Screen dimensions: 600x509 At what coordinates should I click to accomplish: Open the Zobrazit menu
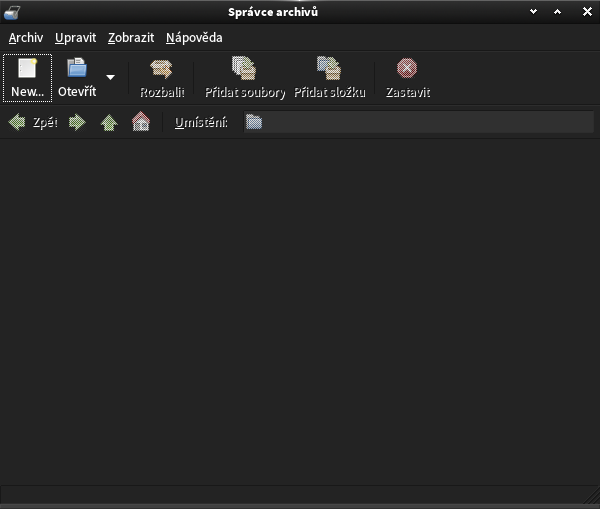pos(131,38)
